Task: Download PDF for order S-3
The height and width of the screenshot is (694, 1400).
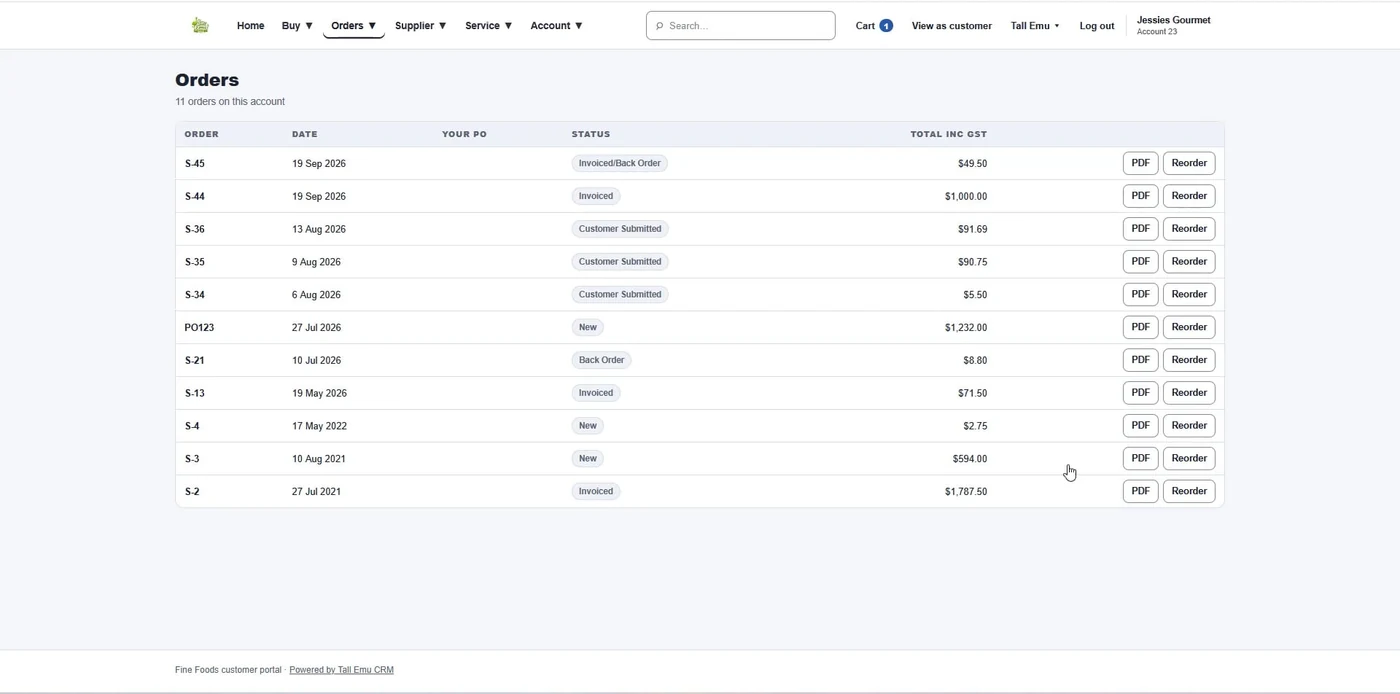Action: 1140,458
